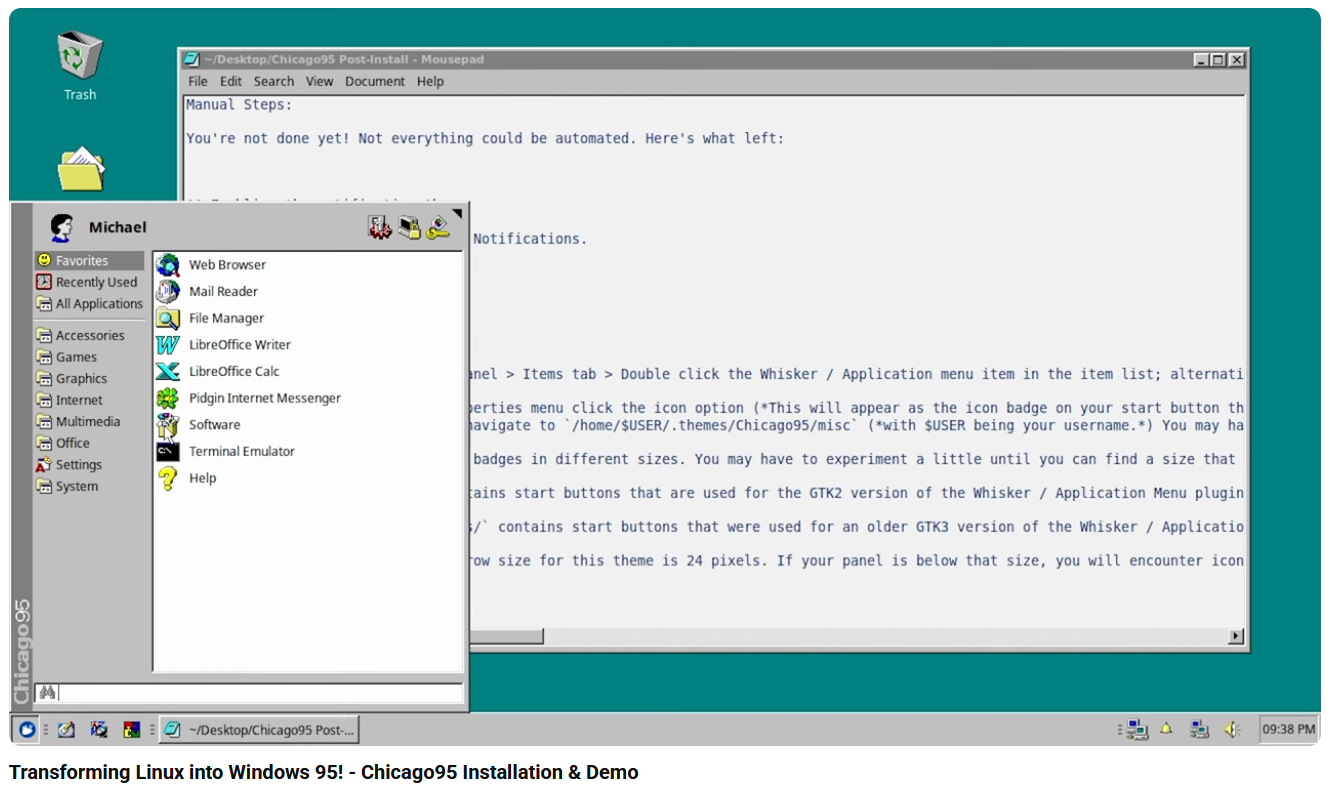Select the Office category
Viewport: 1331px width, 785px height.
[x=90, y=443]
